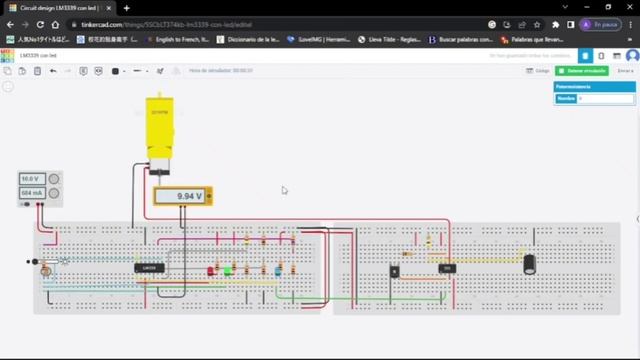640x360 pixels.
Task: Click the undo arrow icon
Action: click(x=53, y=71)
